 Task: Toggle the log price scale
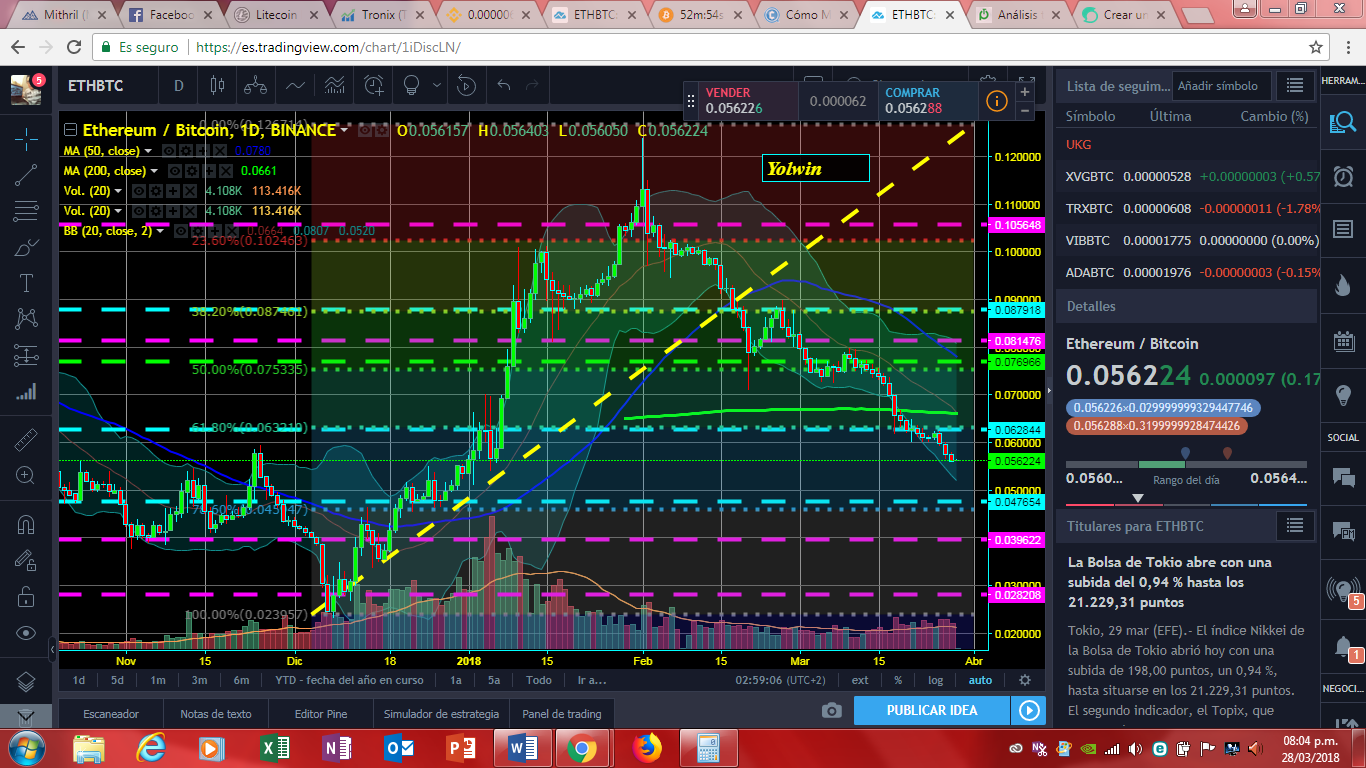point(935,680)
